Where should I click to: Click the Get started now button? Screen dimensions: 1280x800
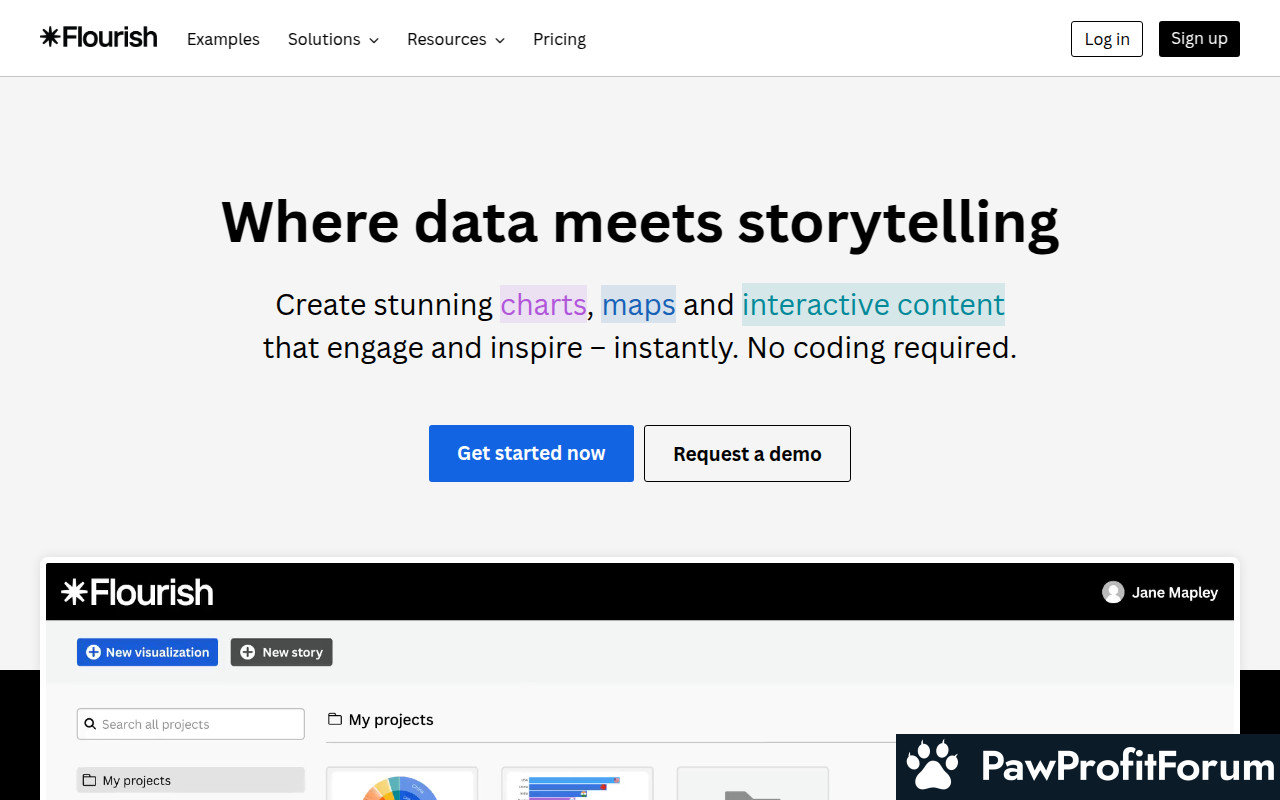point(531,453)
